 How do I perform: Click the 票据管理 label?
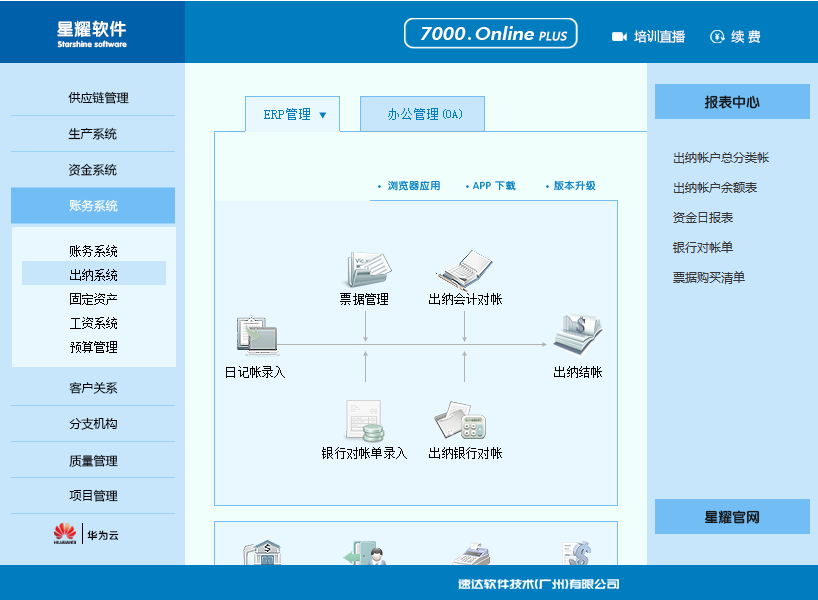[364, 299]
